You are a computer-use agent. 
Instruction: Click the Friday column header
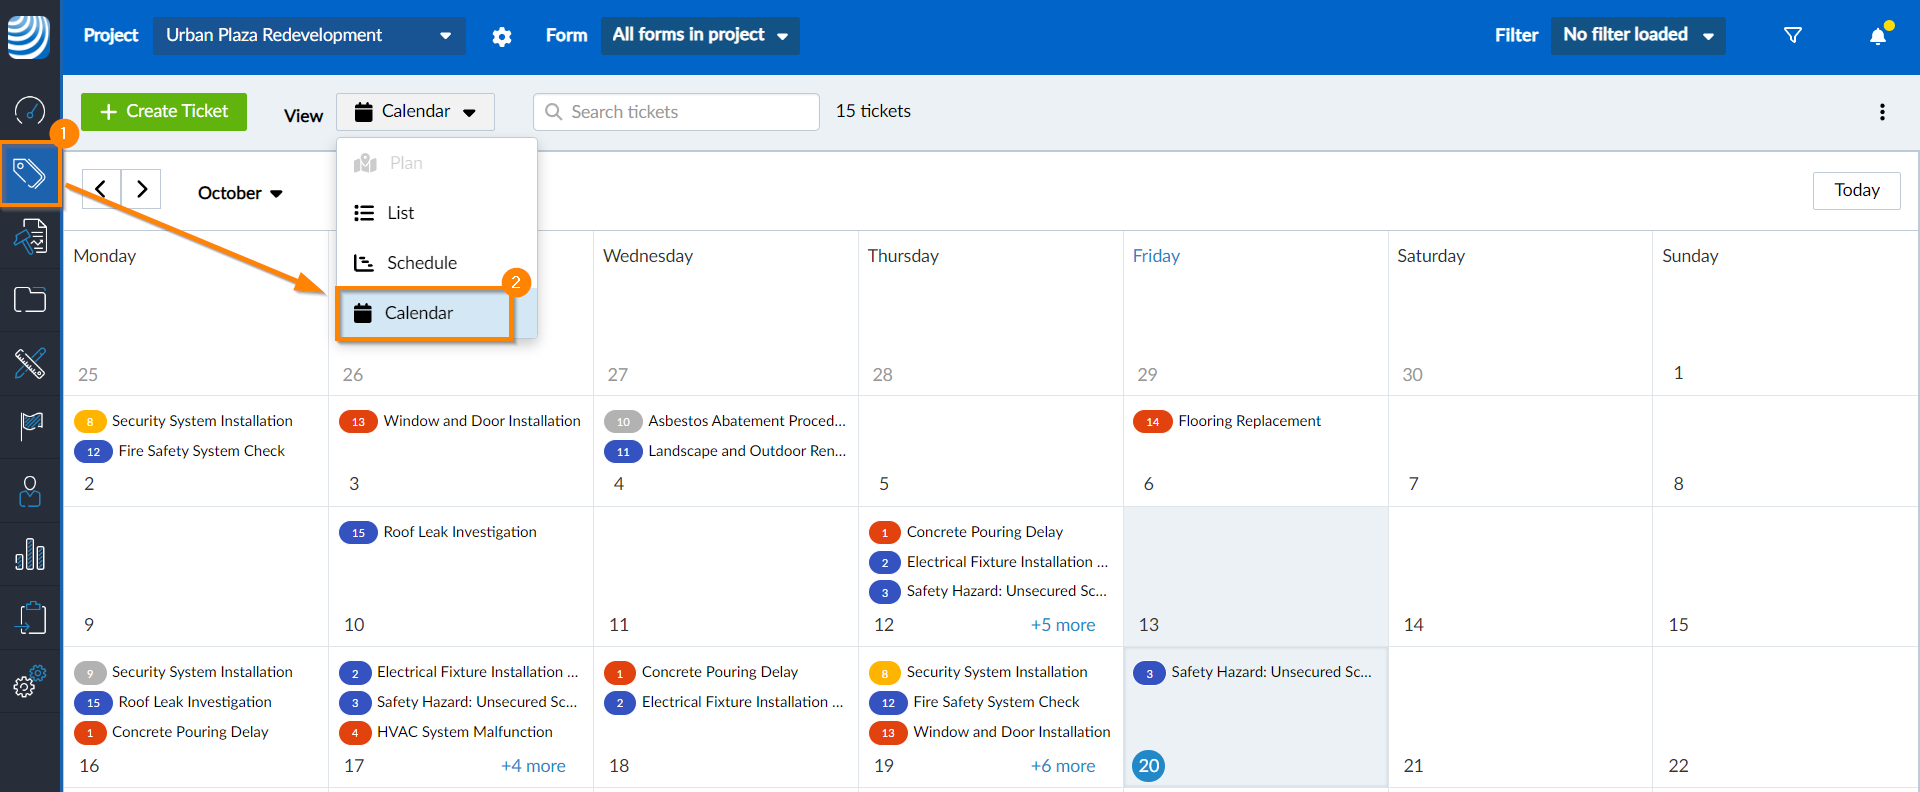coord(1156,256)
